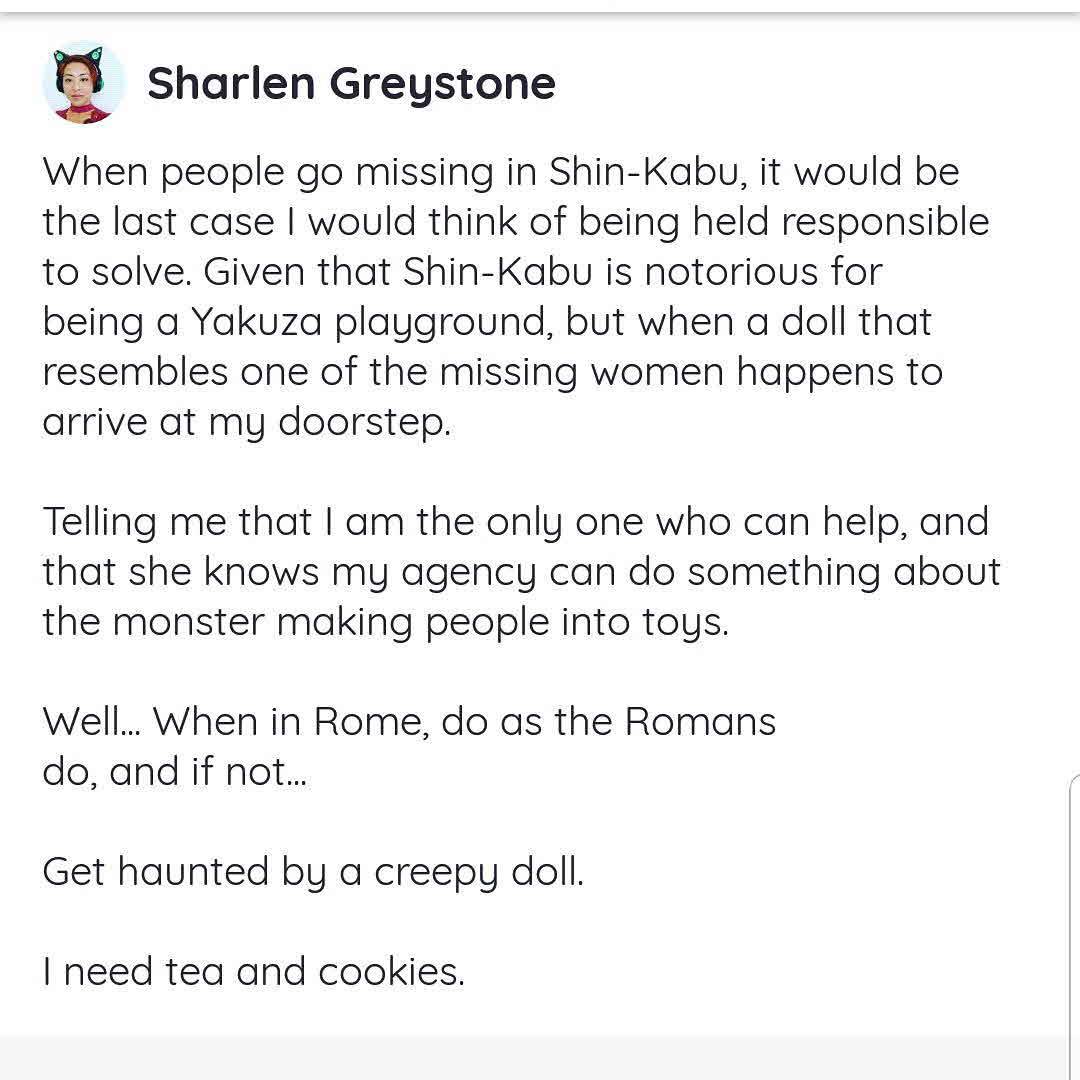Image resolution: width=1080 pixels, height=1080 pixels.
Task: Open Sharlen Greystone's profile picture
Action: point(84,84)
